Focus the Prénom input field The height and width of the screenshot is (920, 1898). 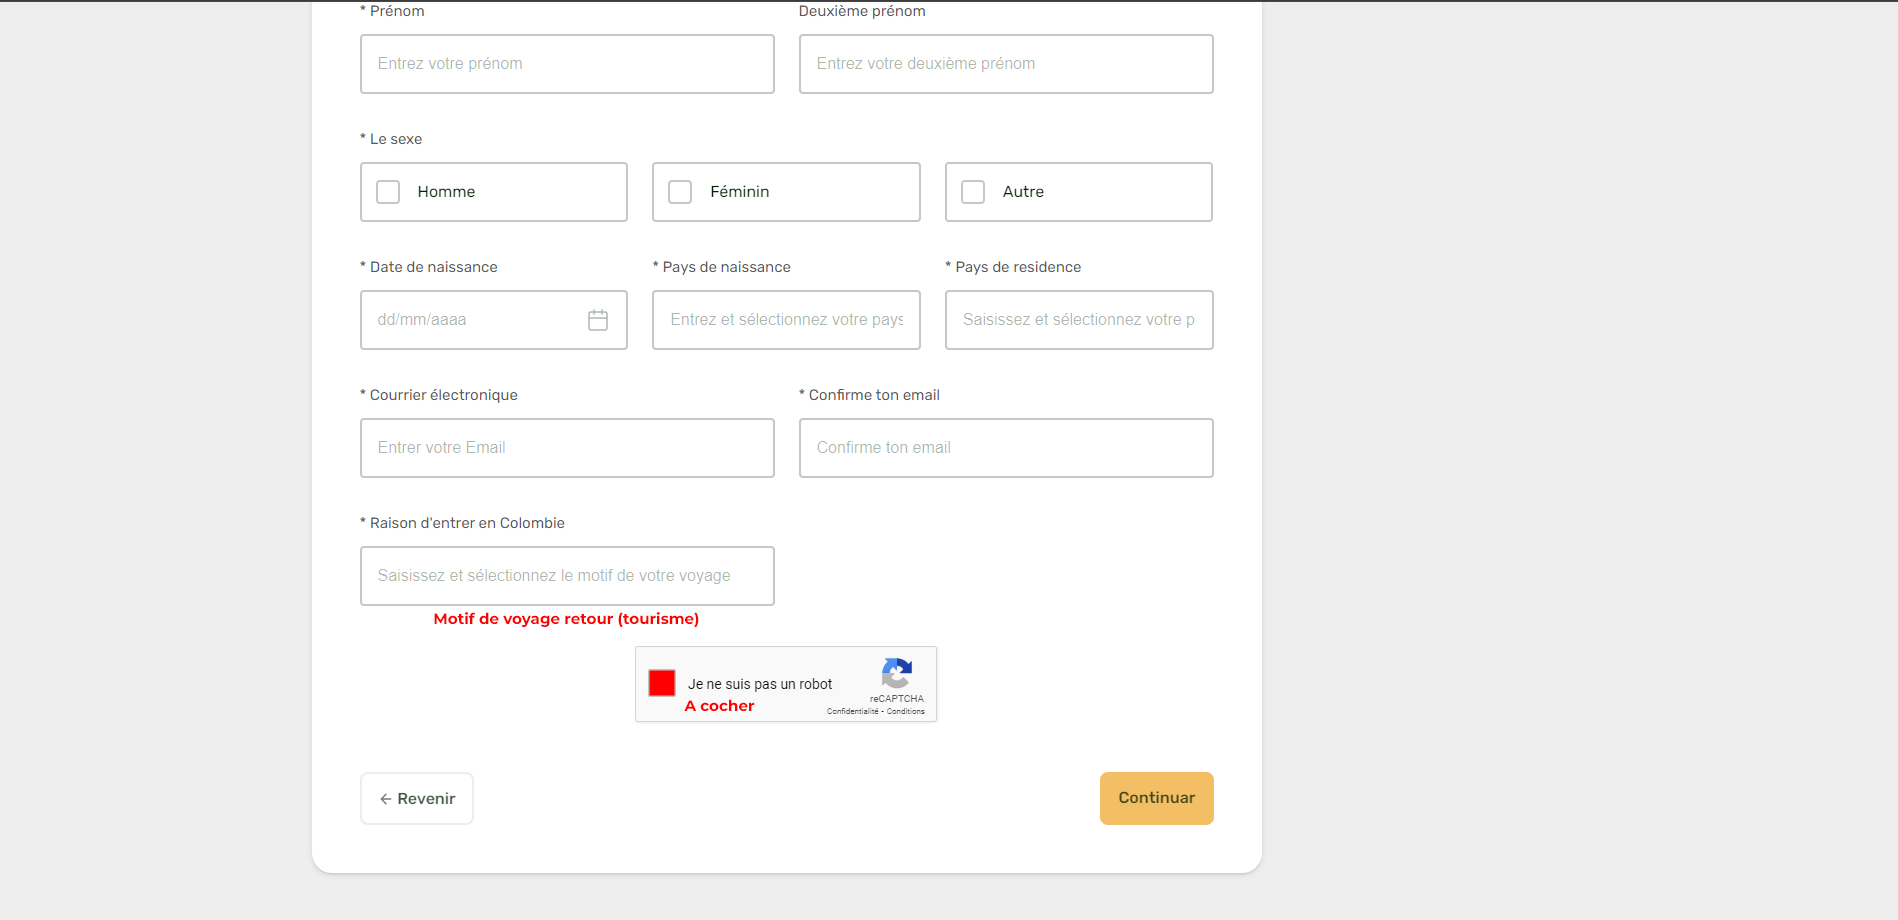coord(567,64)
